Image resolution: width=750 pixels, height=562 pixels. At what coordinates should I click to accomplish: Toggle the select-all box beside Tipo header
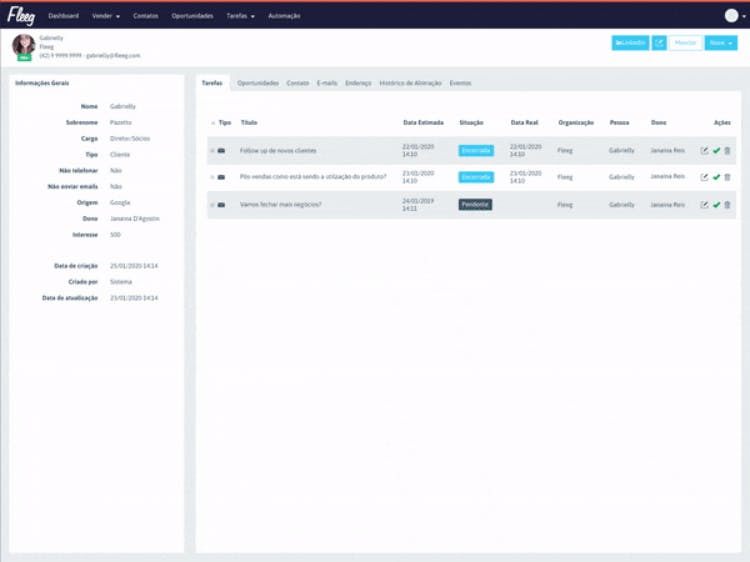tap(213, 123)
